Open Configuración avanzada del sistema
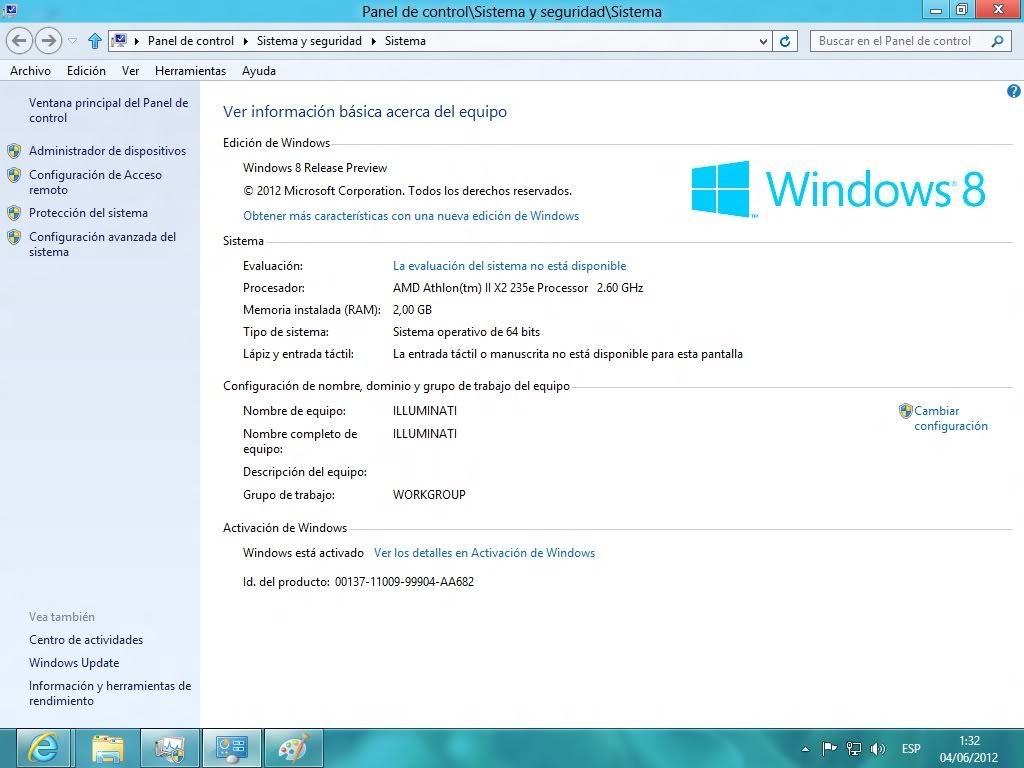Image resolution: width=1024 pixels, height=768 pixels. click(103, 244)
